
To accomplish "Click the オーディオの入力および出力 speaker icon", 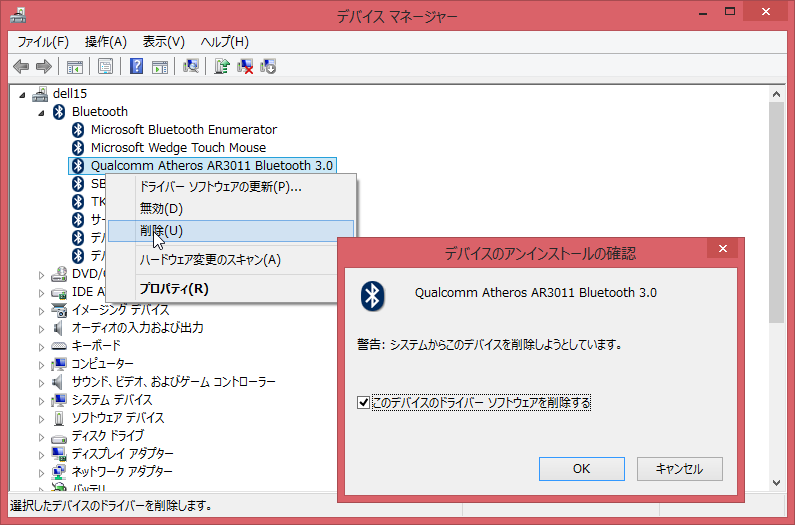I will click(x=58, y=328).
